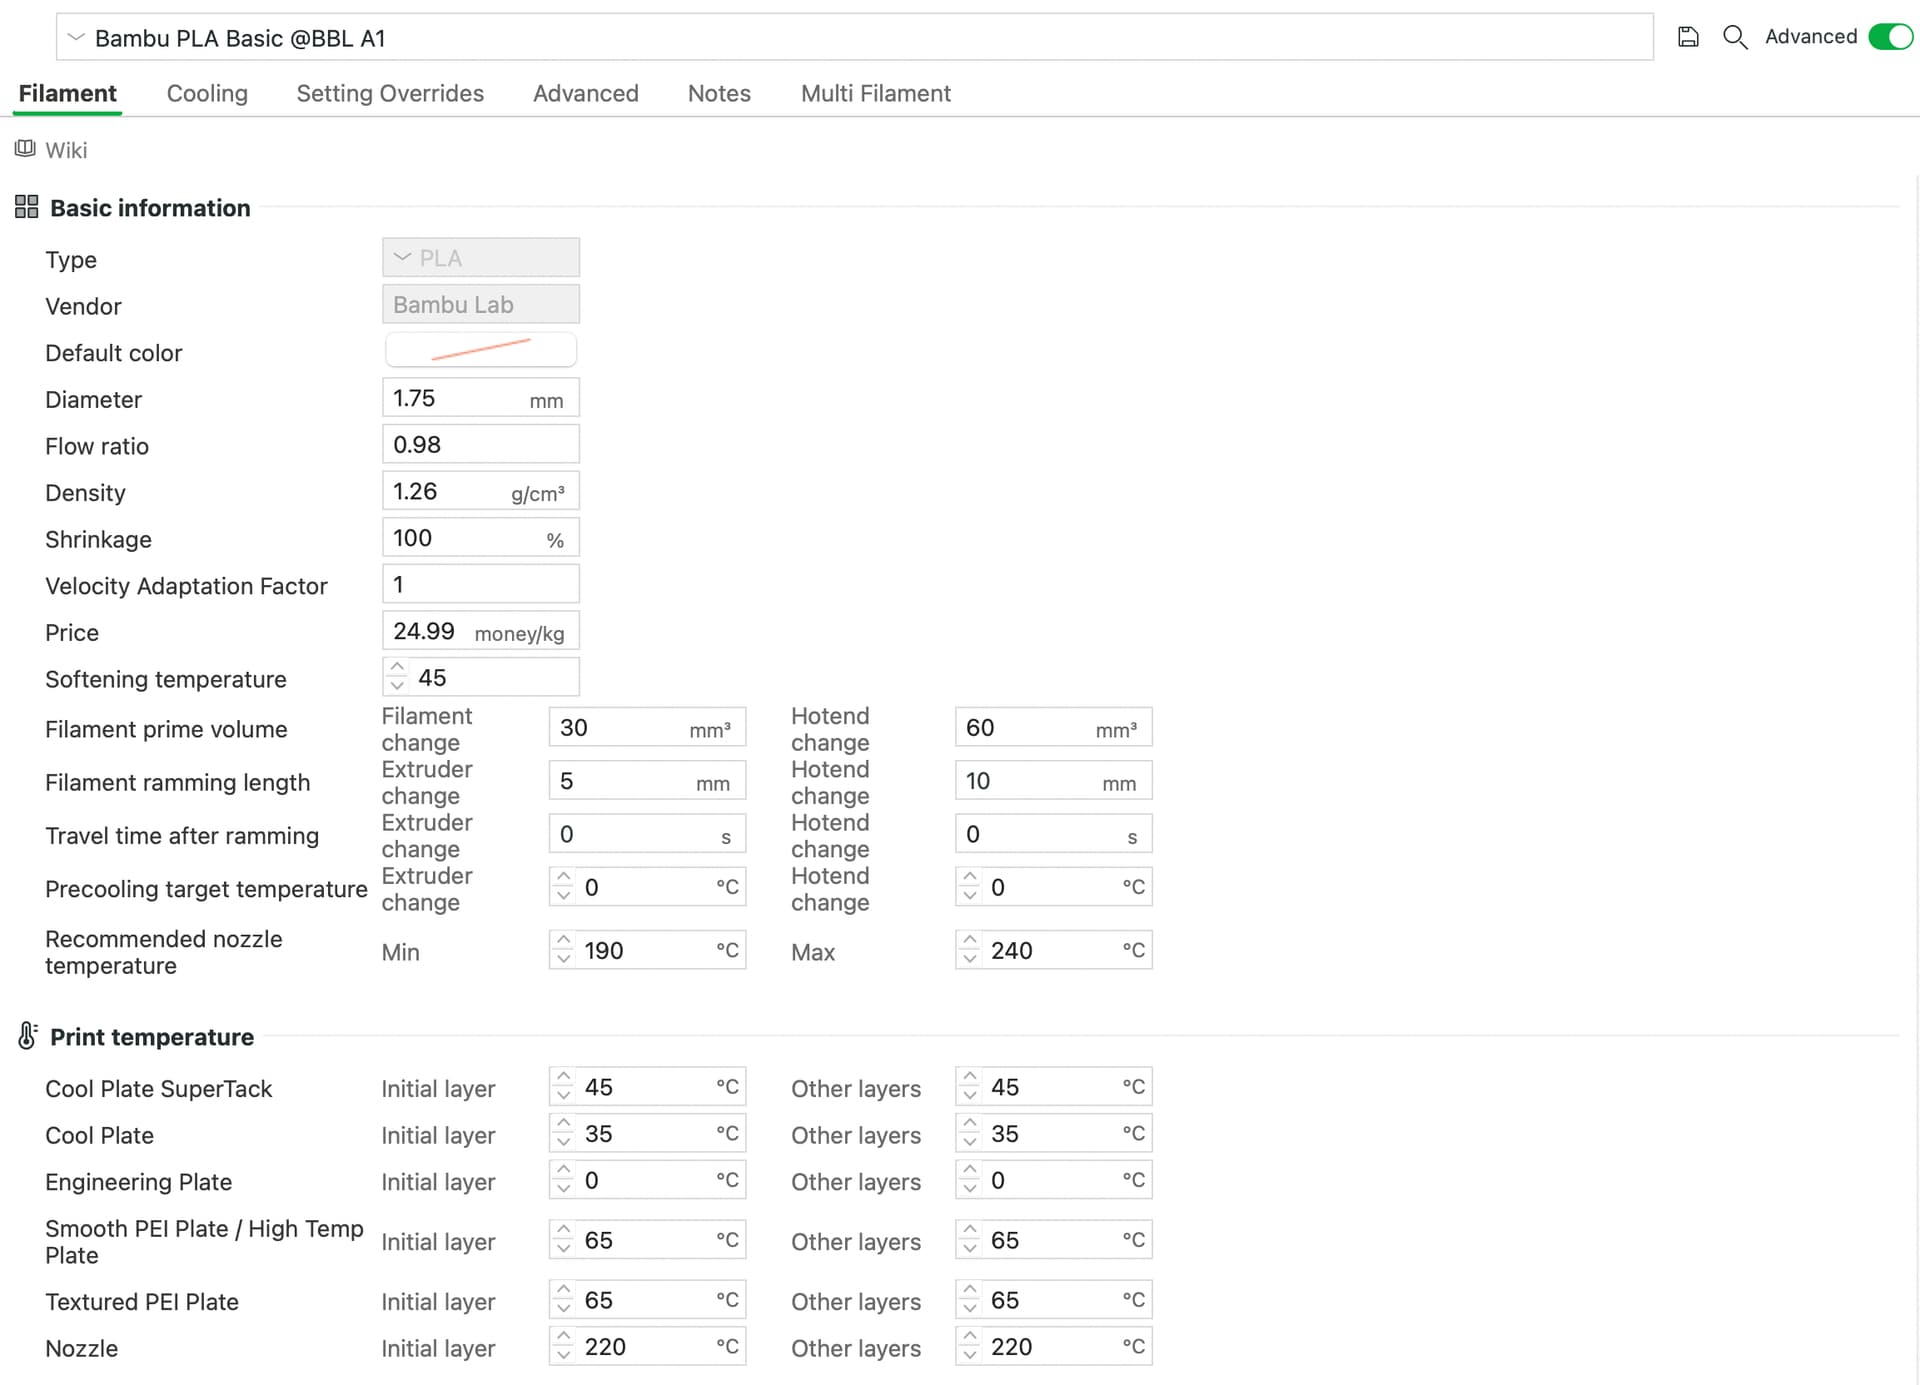Decrease Softening temperature with down arrow
Screen dimensions: 1920x1385
(x=397, y=686)
